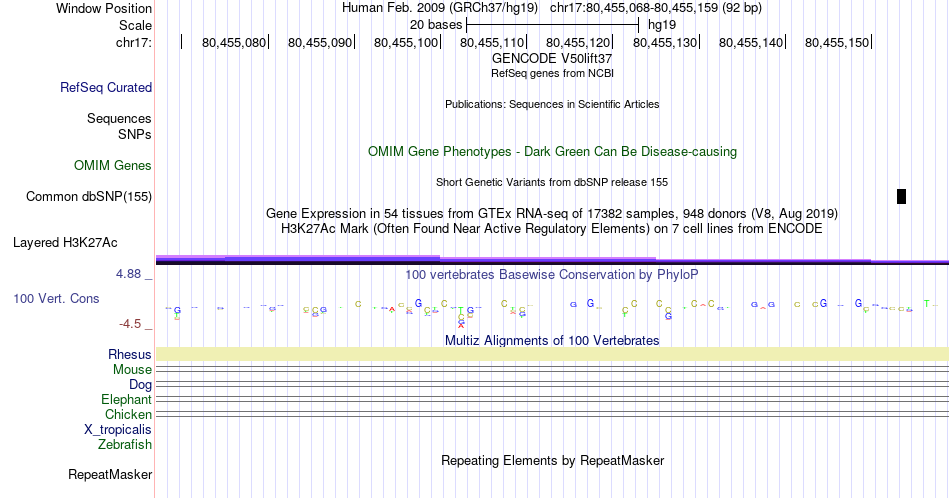This screenshot has width=950, height=498.
Task: Click the Scale row label
Action: (135, 25)
